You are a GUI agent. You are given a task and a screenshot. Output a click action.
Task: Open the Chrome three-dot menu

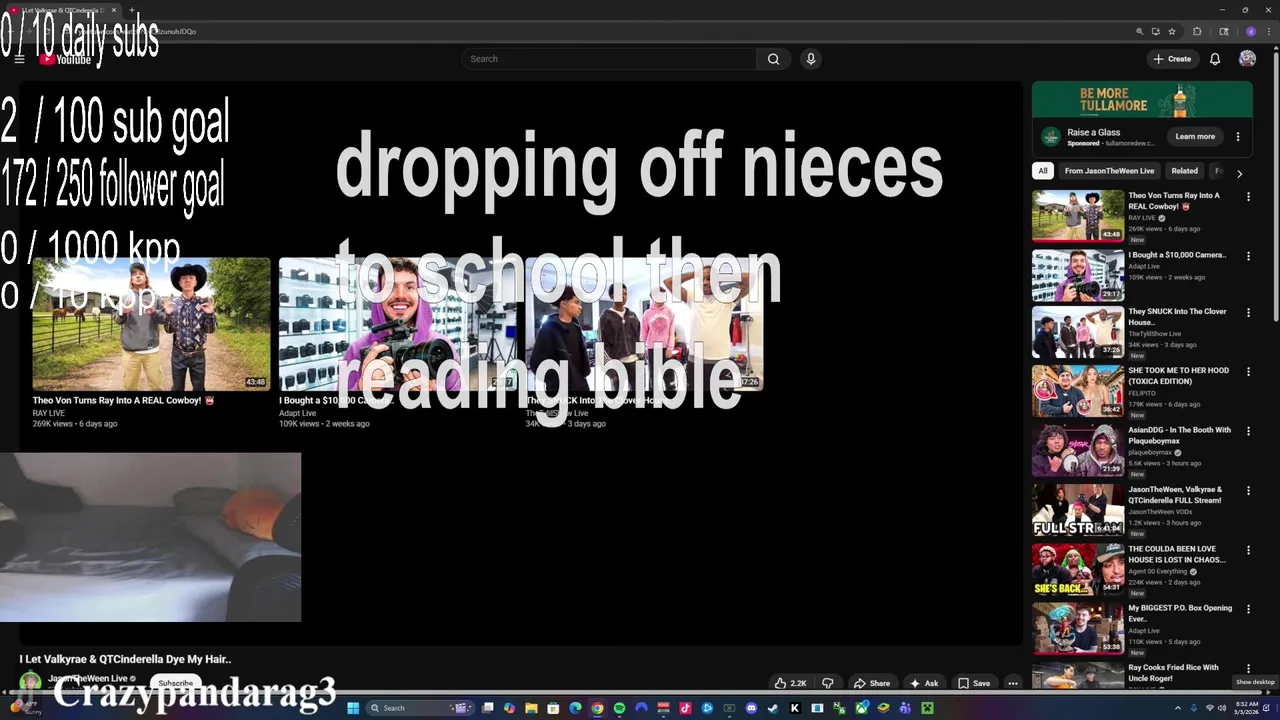tap(1269, 31)
